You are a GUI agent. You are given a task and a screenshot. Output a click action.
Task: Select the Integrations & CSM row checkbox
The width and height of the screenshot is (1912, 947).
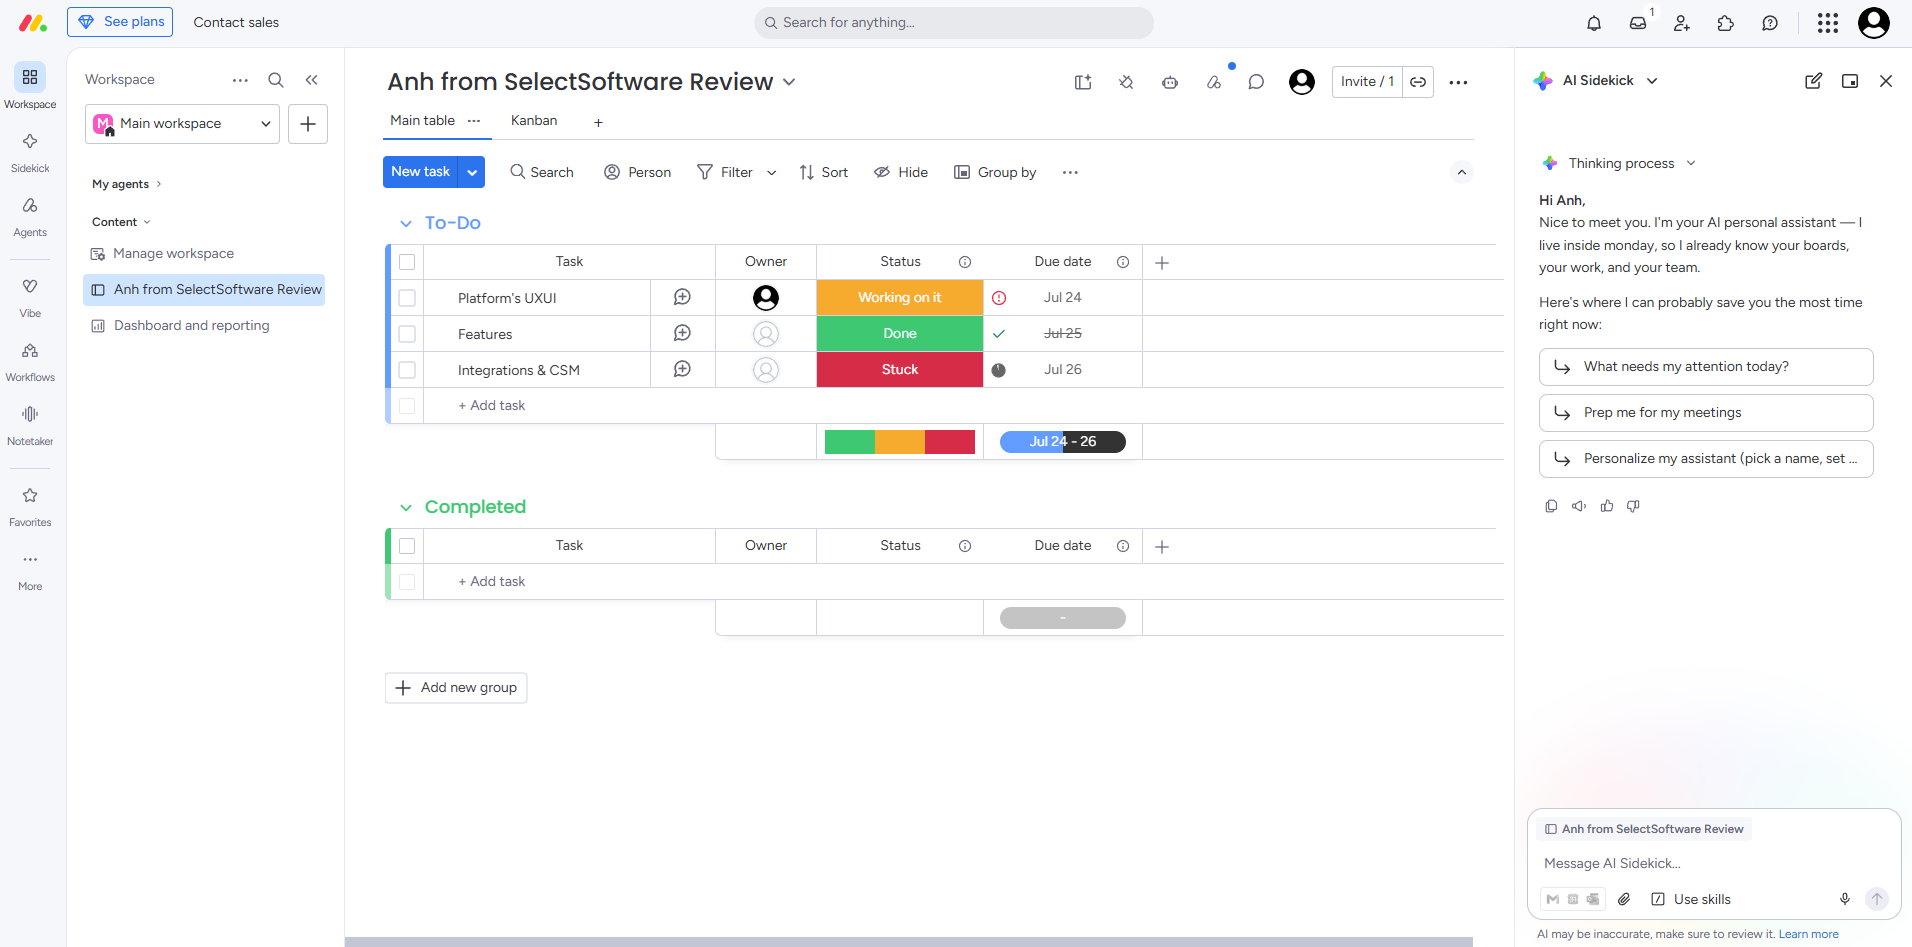point(407,370)
